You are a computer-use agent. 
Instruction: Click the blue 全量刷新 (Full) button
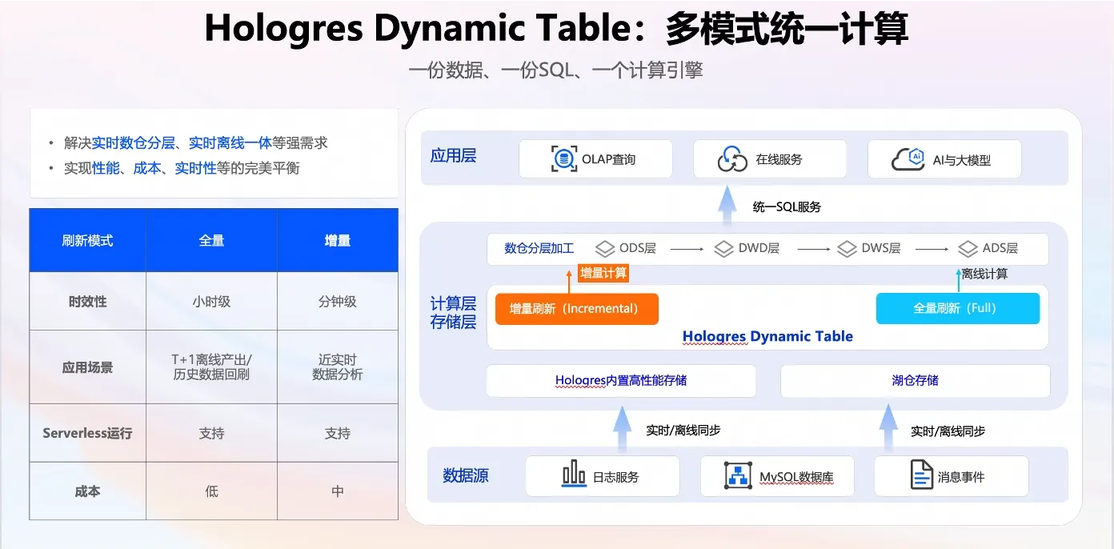coord(958,309)
